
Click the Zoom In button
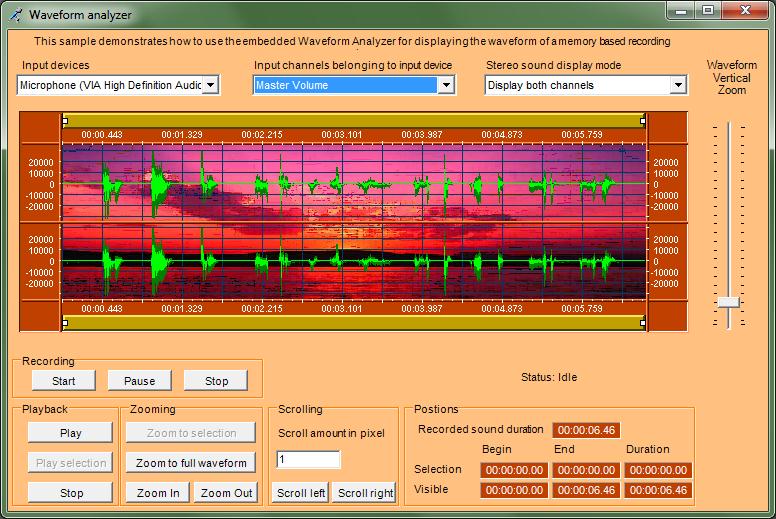[158, 493]
